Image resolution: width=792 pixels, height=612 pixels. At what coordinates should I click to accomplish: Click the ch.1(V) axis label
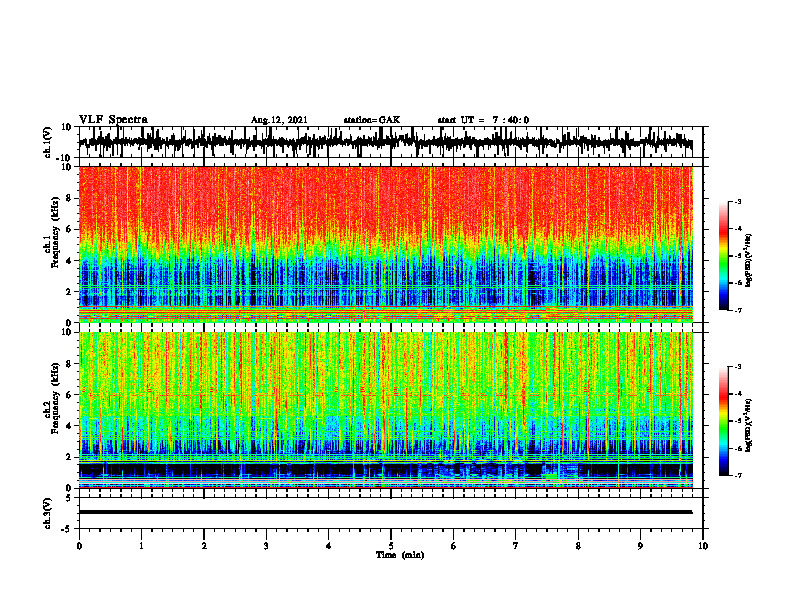[x=49, y=142]
